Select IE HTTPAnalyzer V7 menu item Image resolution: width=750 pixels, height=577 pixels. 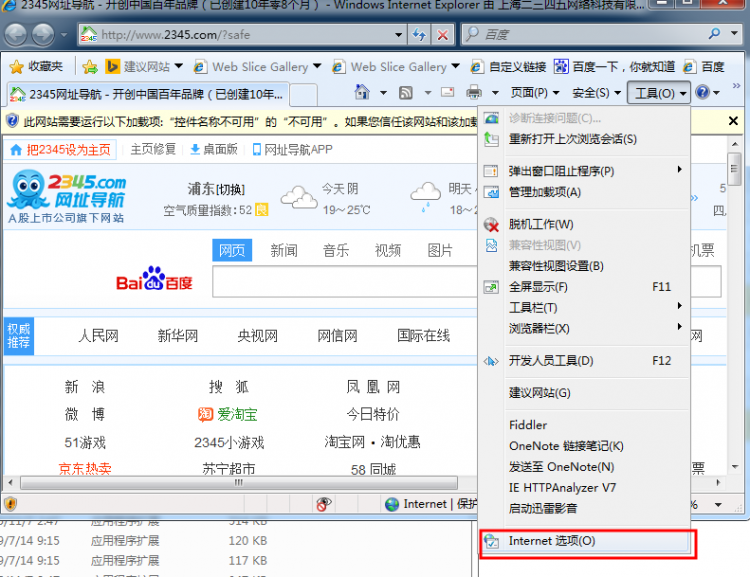point(585,488)
